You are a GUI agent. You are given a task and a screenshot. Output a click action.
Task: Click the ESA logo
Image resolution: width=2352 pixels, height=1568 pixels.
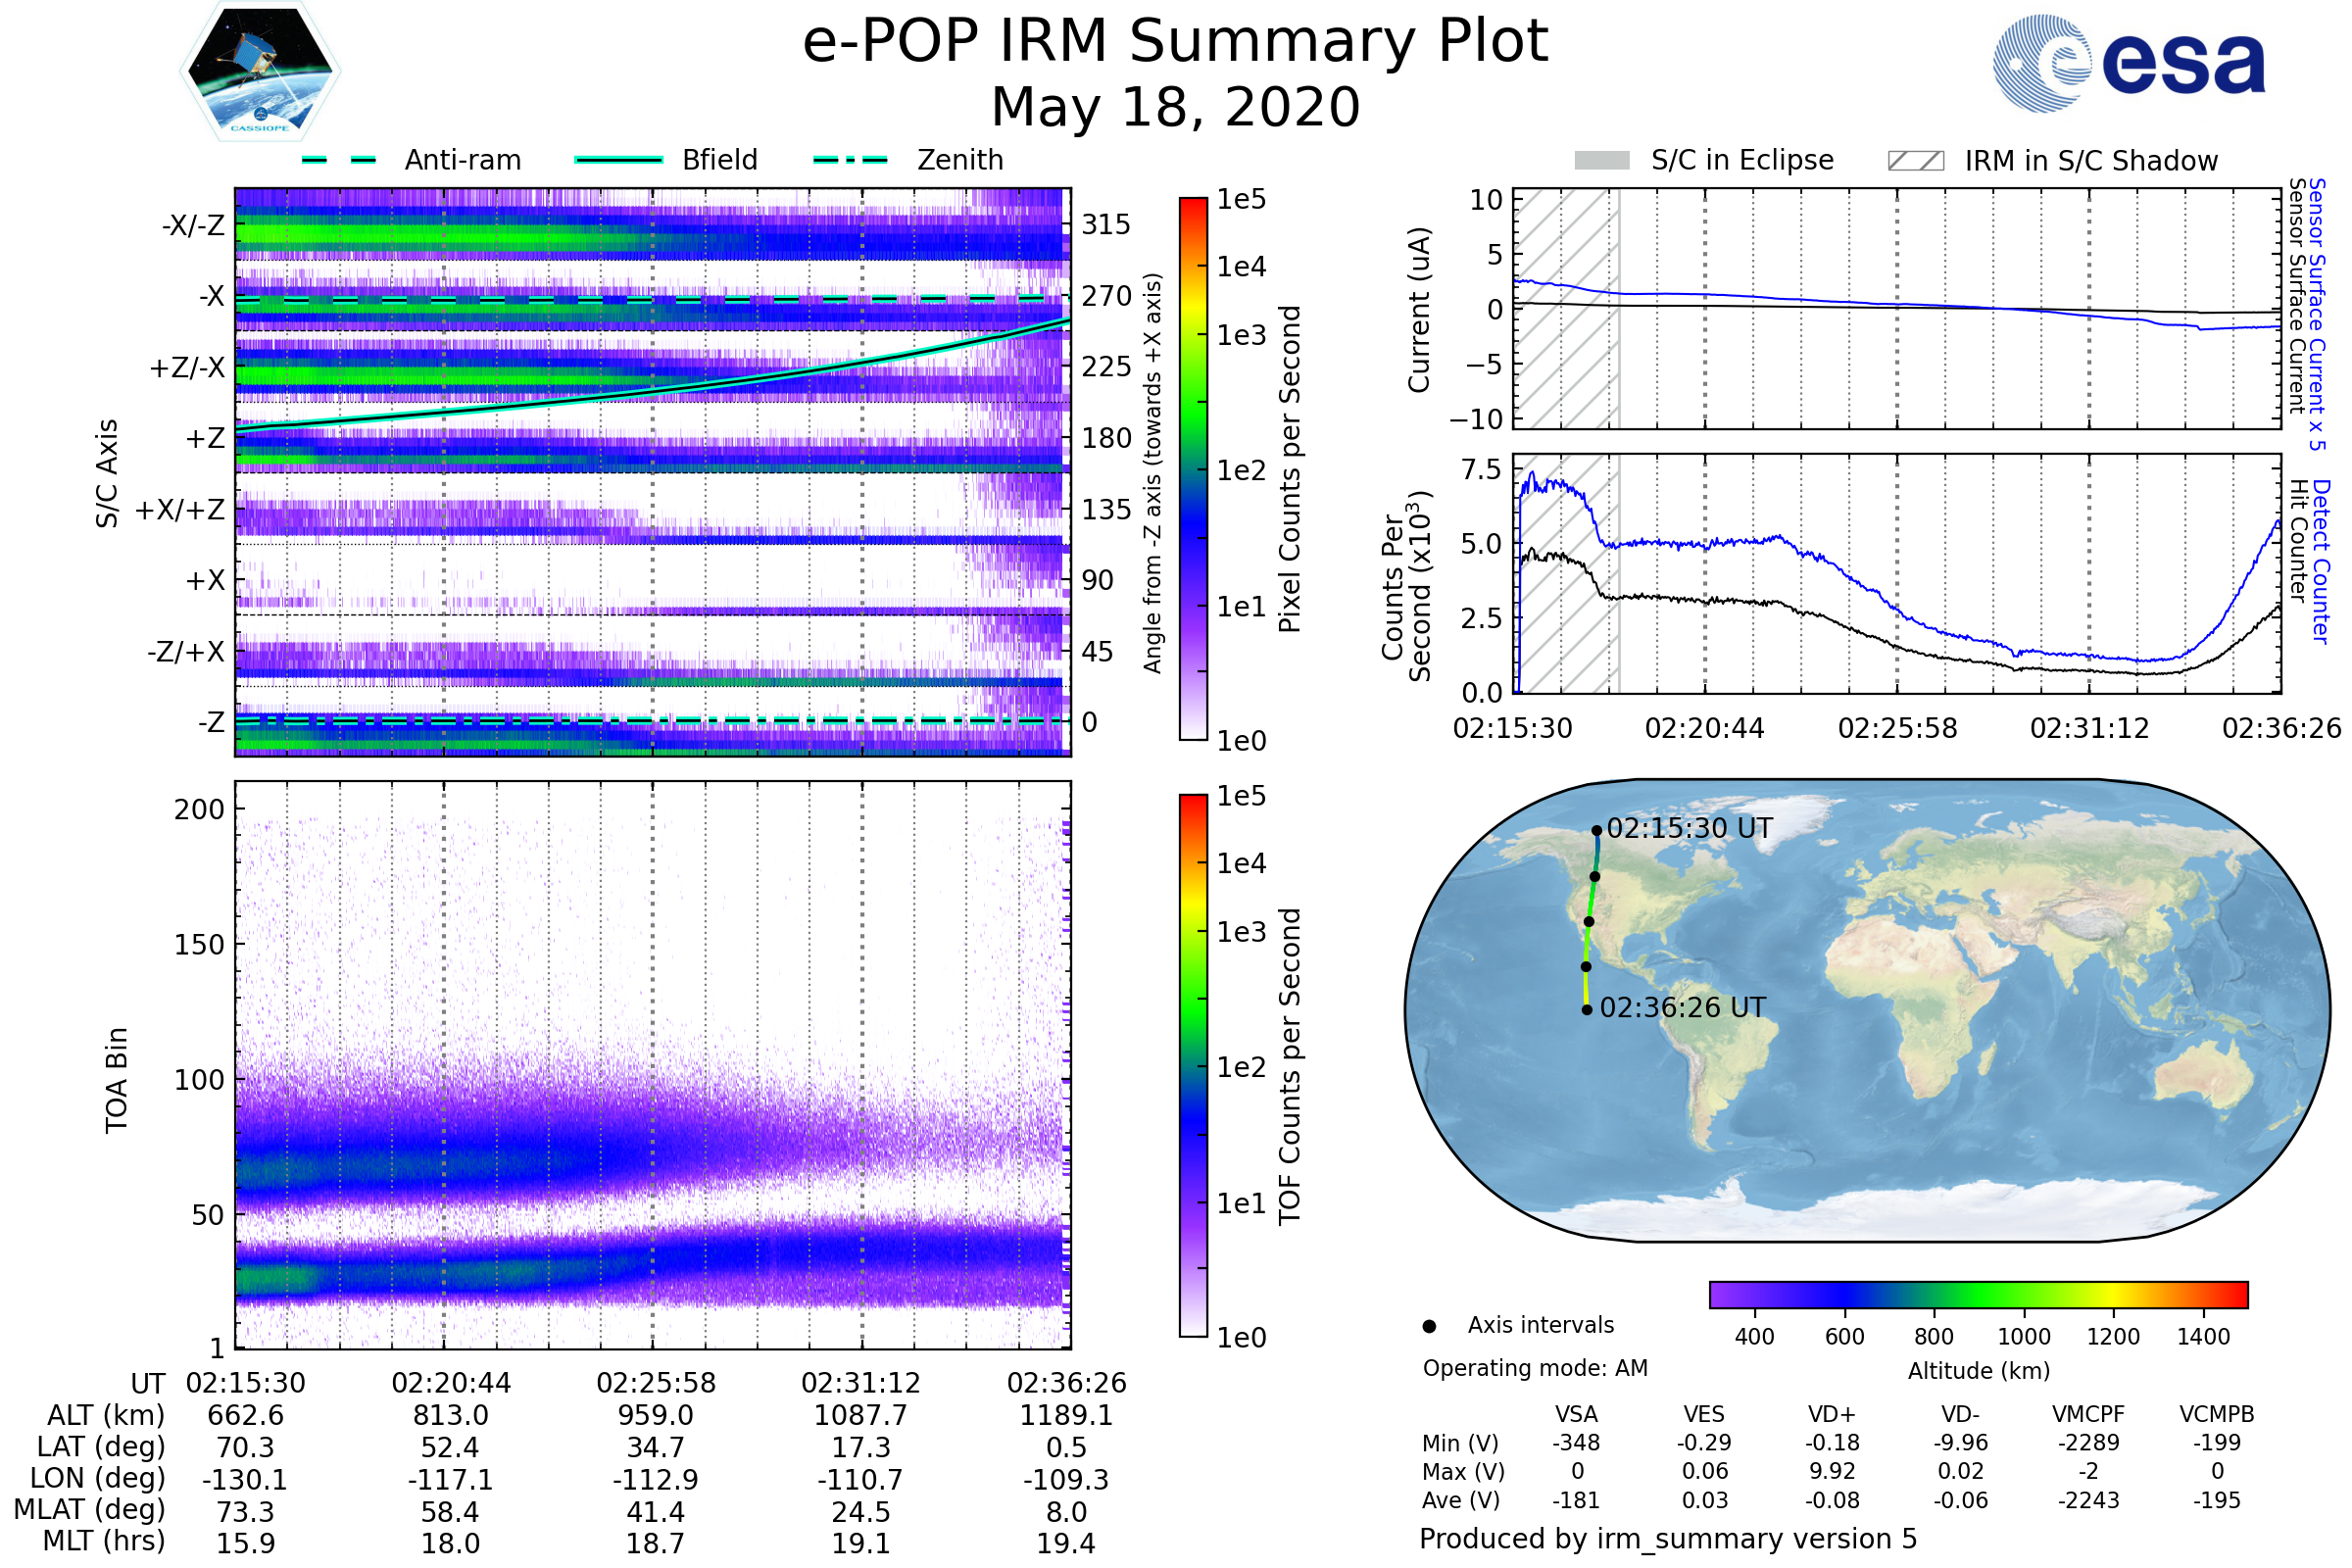[2129, 63]
